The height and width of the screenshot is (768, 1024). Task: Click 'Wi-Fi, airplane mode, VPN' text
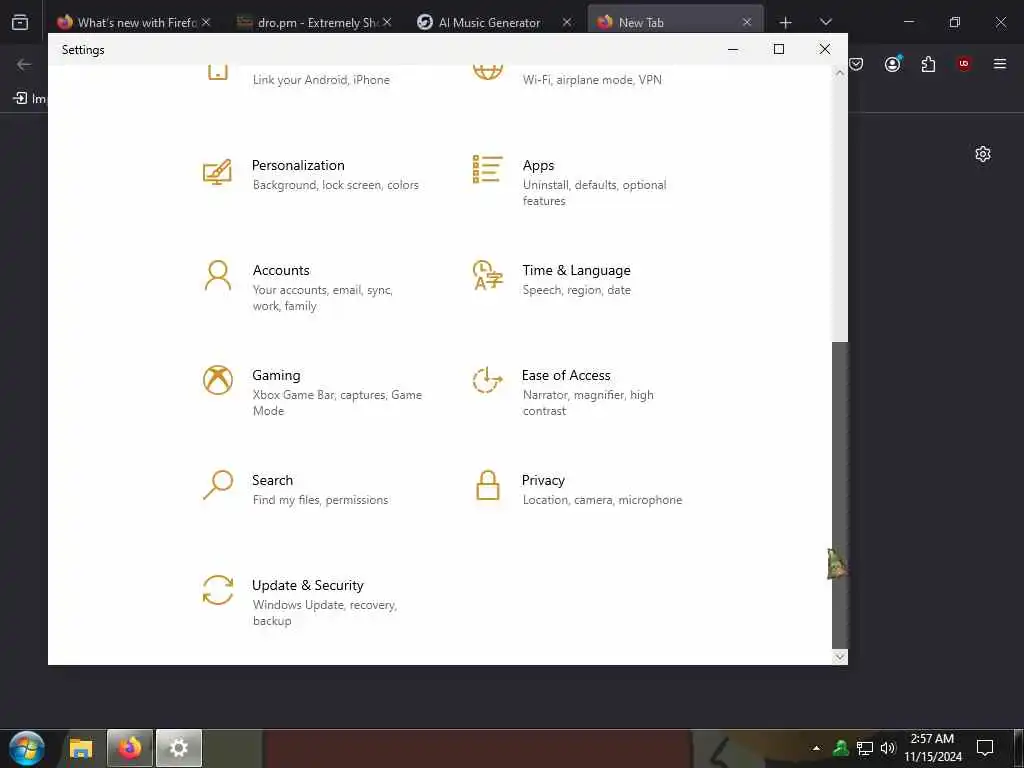(592, 80)
